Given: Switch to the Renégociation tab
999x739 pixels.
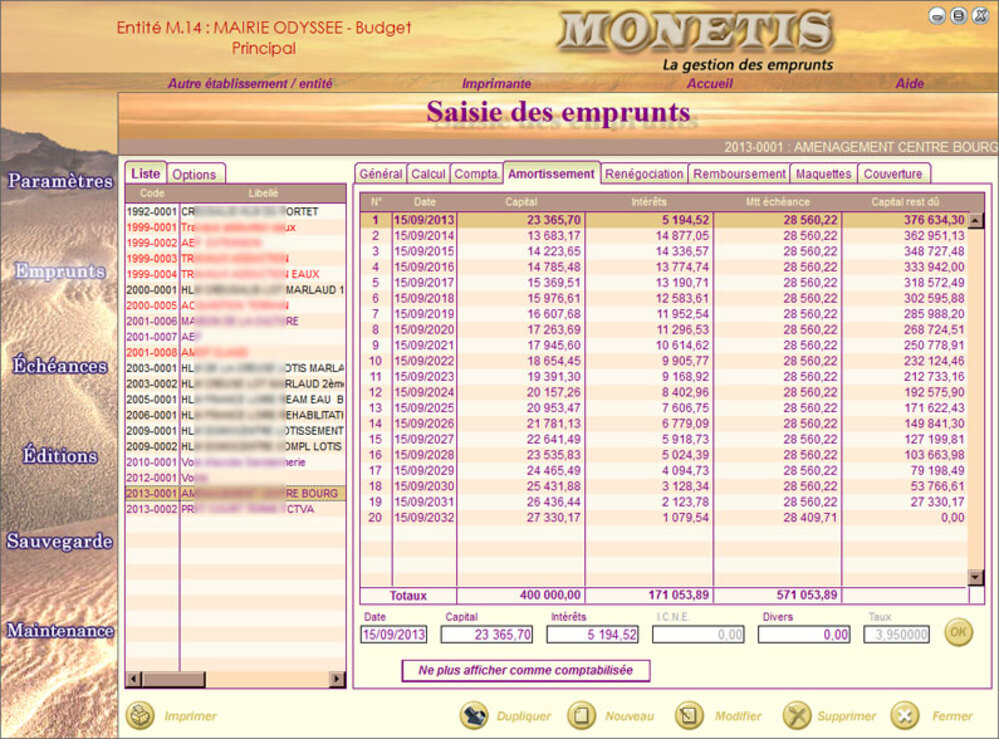Looking at the screenshot, I should pyautogui.click(x=644, y=174).
